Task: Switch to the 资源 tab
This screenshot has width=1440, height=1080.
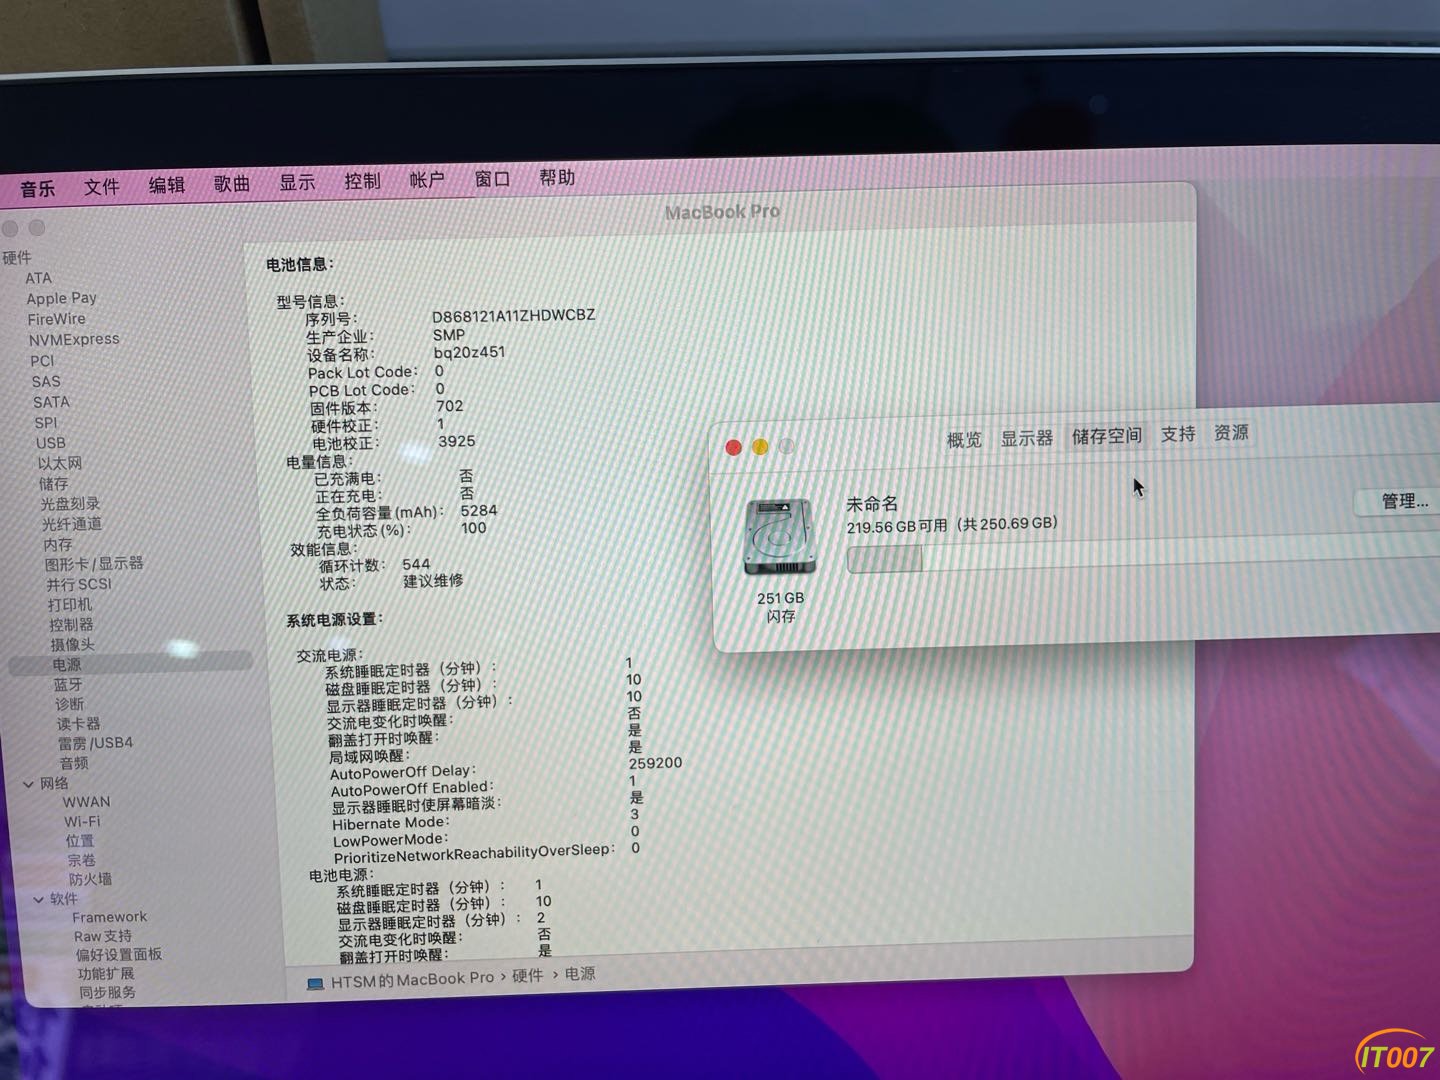Action: (x=1231, y=432)
